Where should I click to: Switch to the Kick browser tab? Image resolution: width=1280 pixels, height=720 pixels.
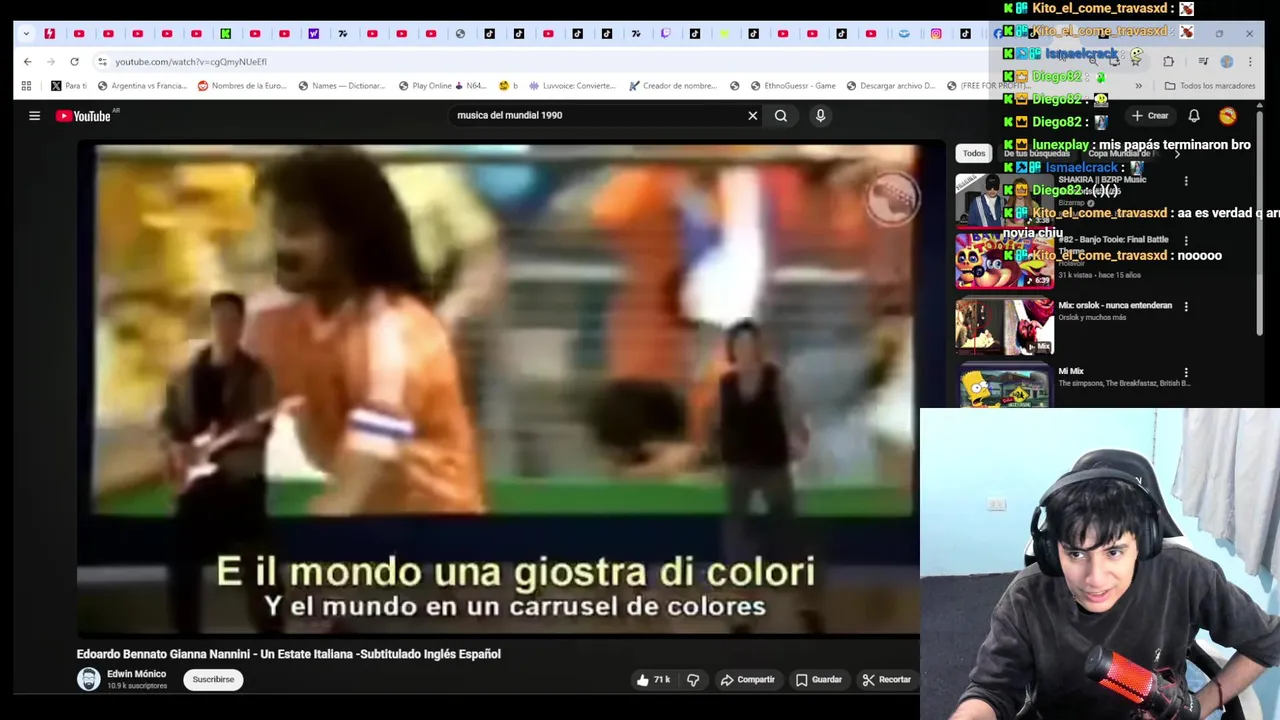click(x=226, y=33)
